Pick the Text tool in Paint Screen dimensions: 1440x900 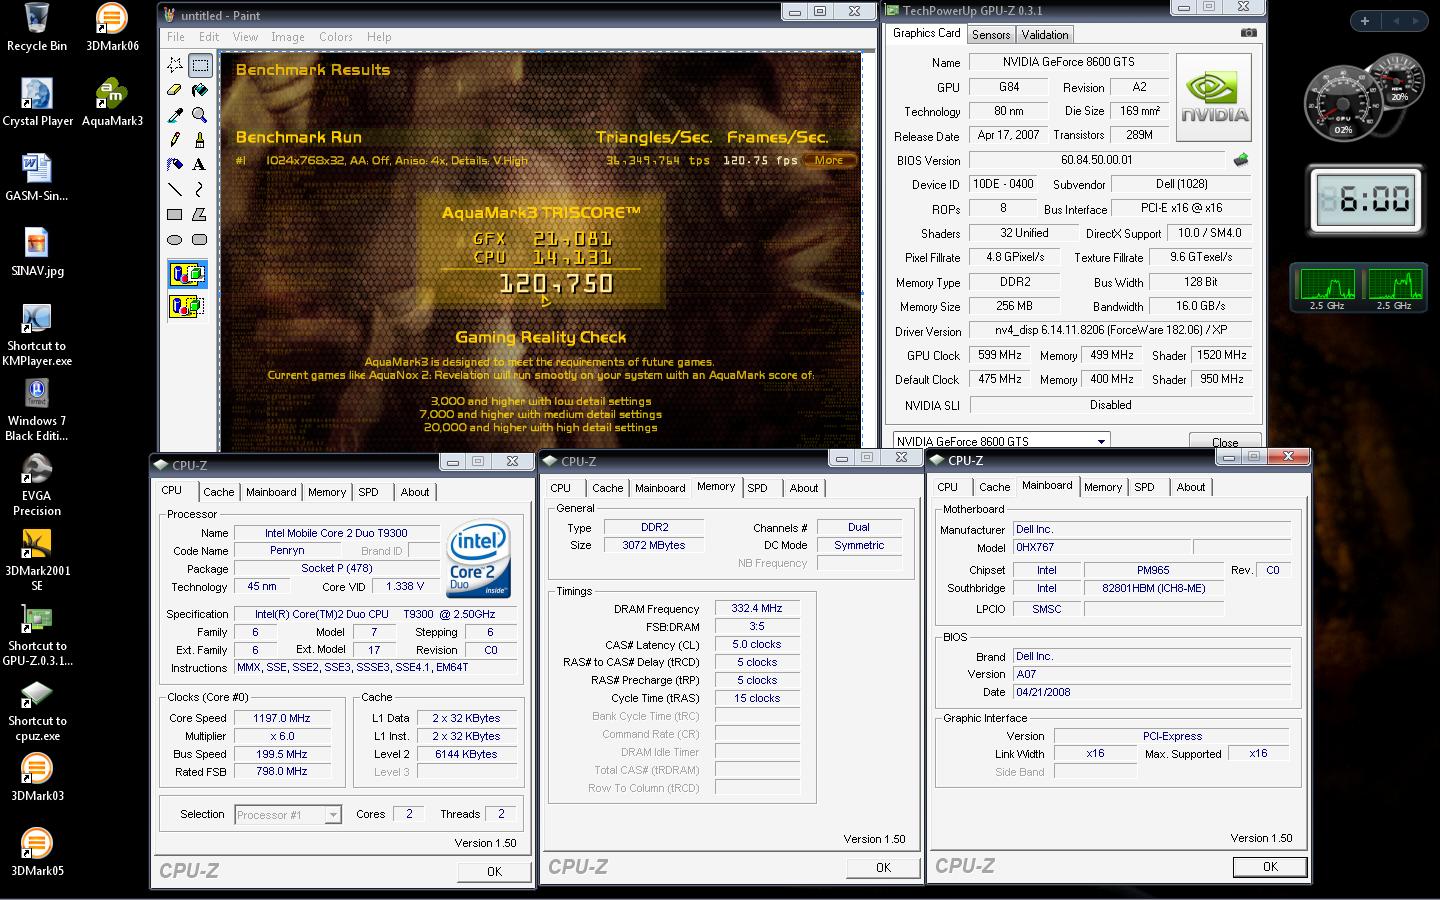coord(200,165)
